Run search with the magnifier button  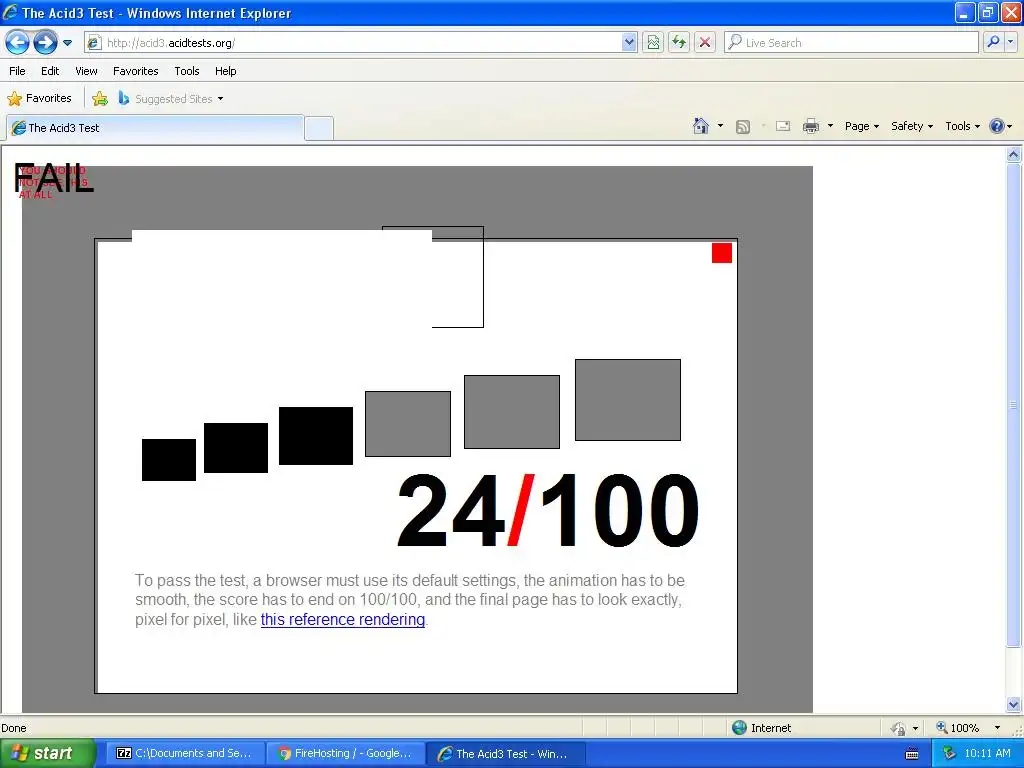click(x=993, y=42)
